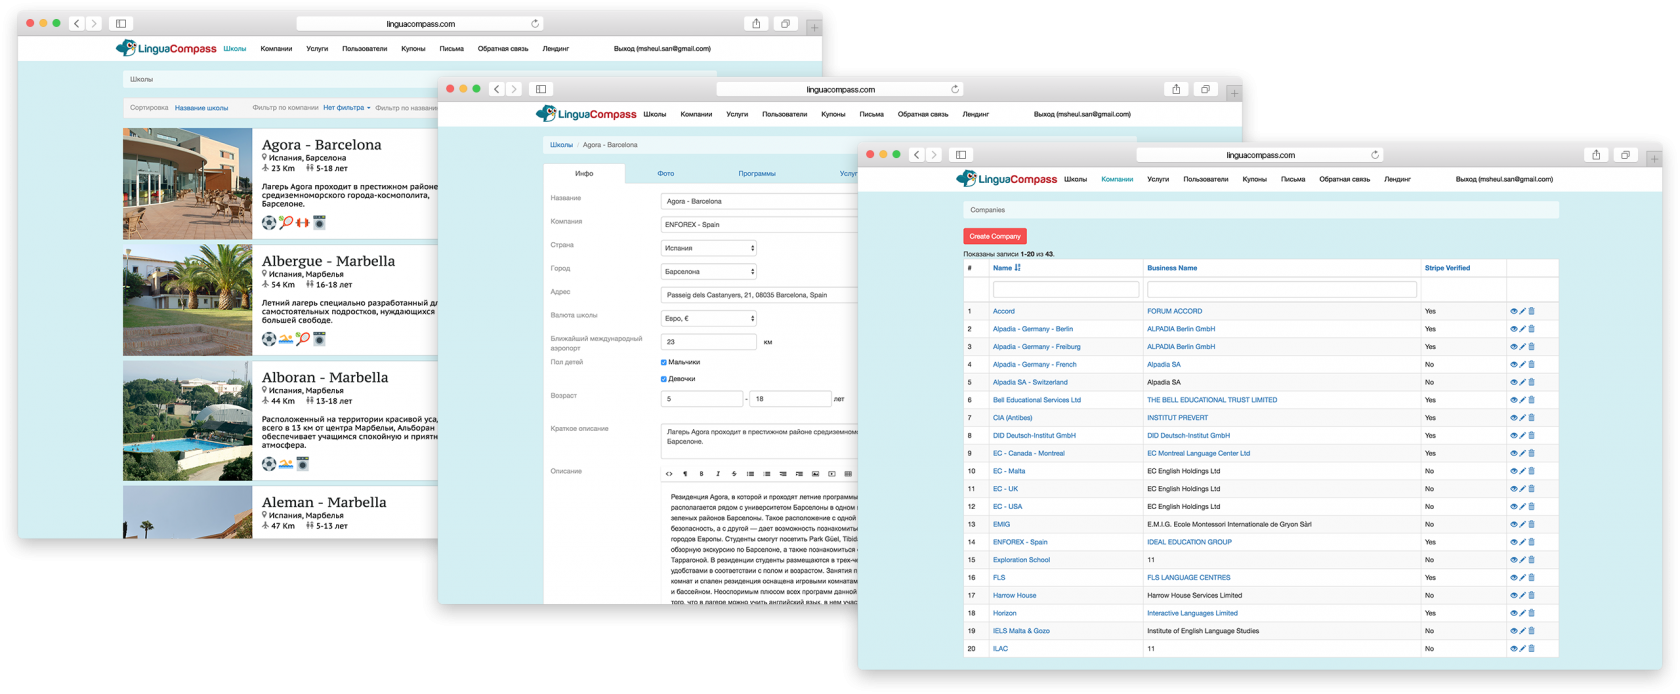Show sidebar in the Companies browser window
Screen dimensions: 1680x694
coord(961,155)
